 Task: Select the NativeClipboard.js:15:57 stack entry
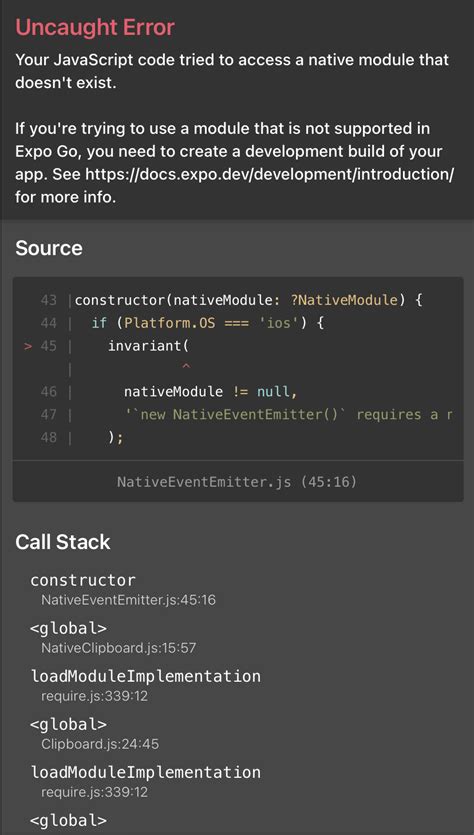[x=119, y=648]
